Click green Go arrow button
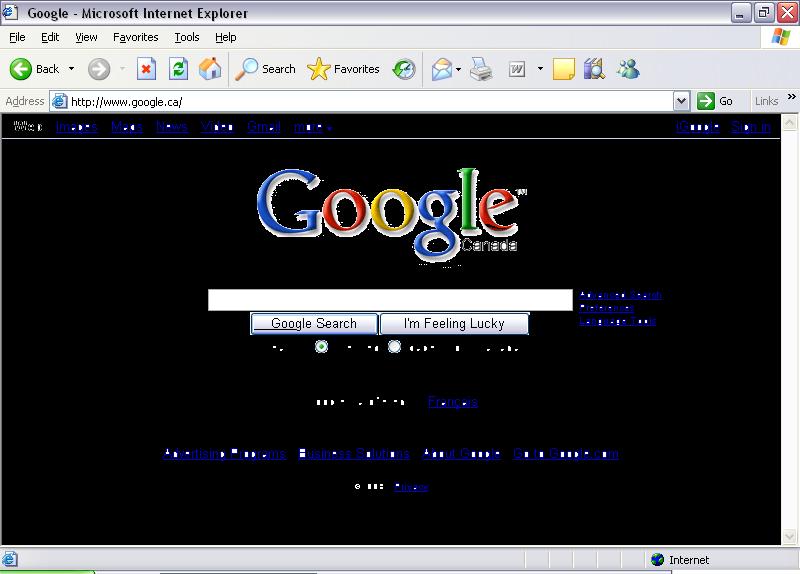 (x=706, y=101)
